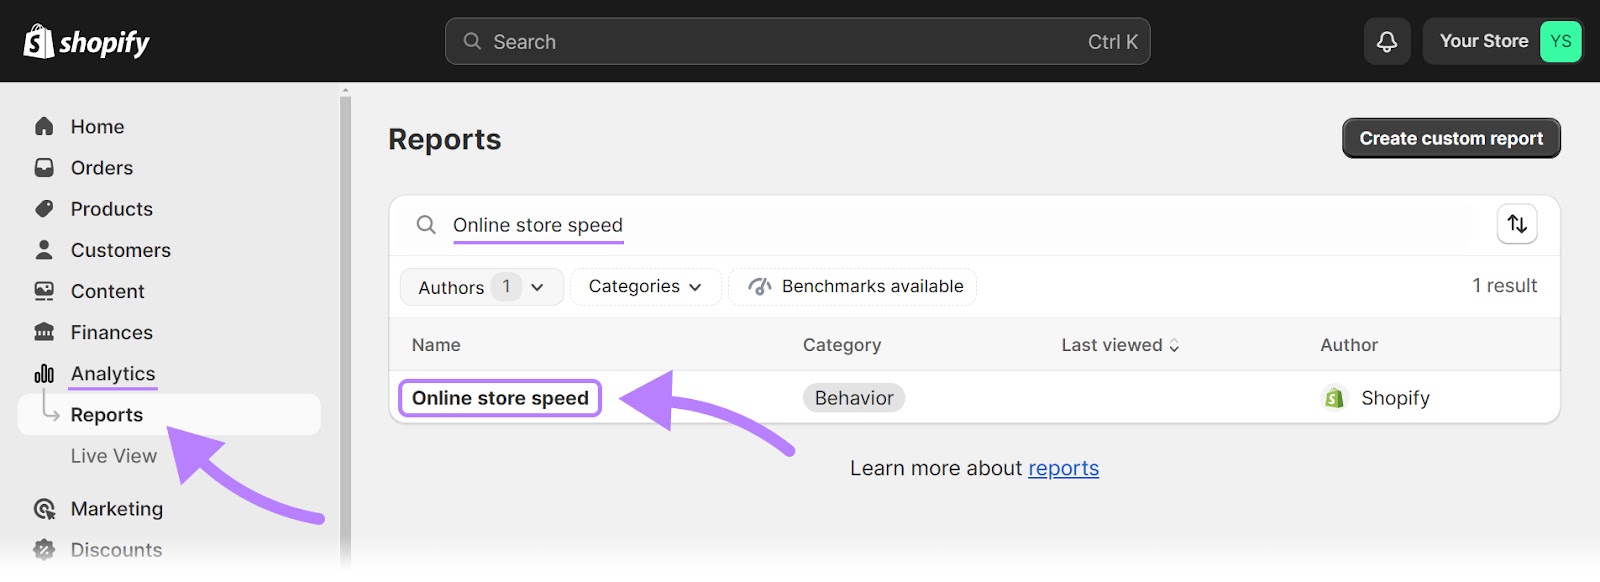Open Analytics in the sidebar
Image resolution: width=1600 pixels, height=582 pixels.
[x=113, y=374]
